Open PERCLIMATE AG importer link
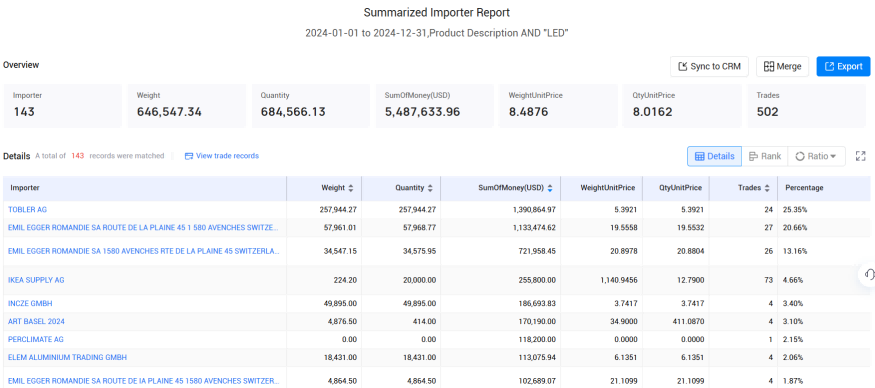 point(36,339)
